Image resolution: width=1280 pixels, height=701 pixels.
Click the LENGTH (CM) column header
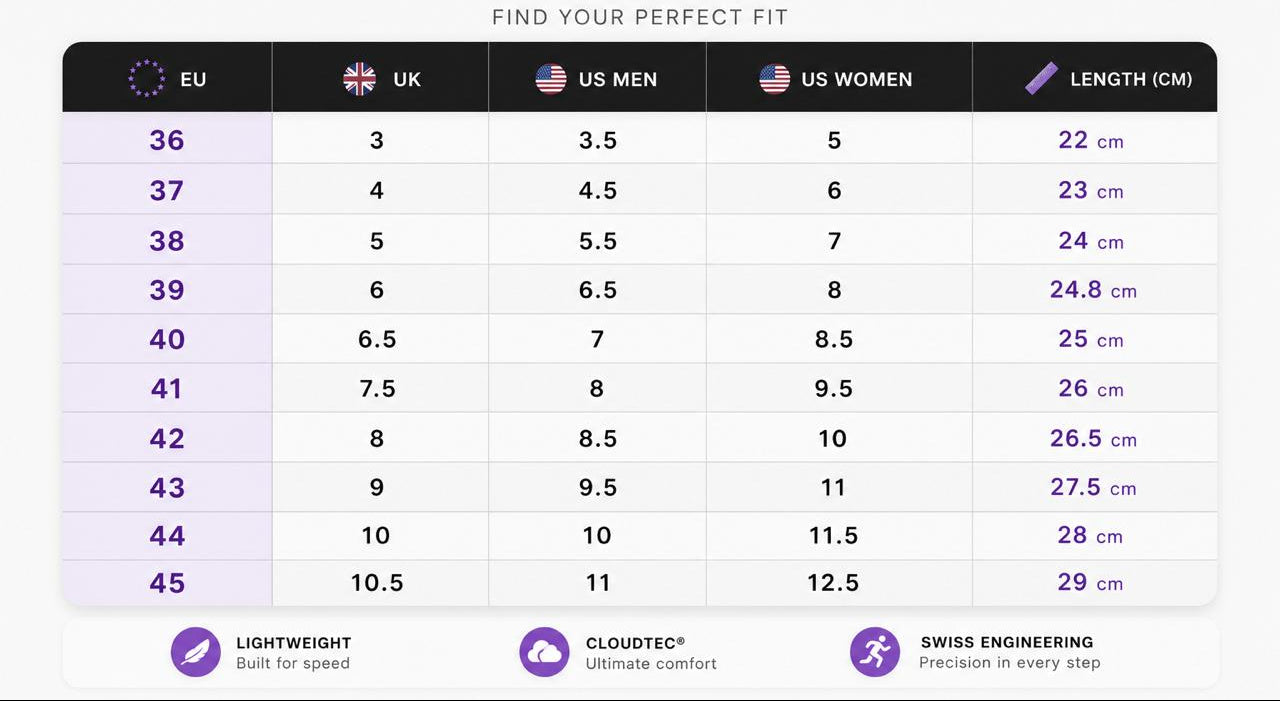(x=1095, y=78)
